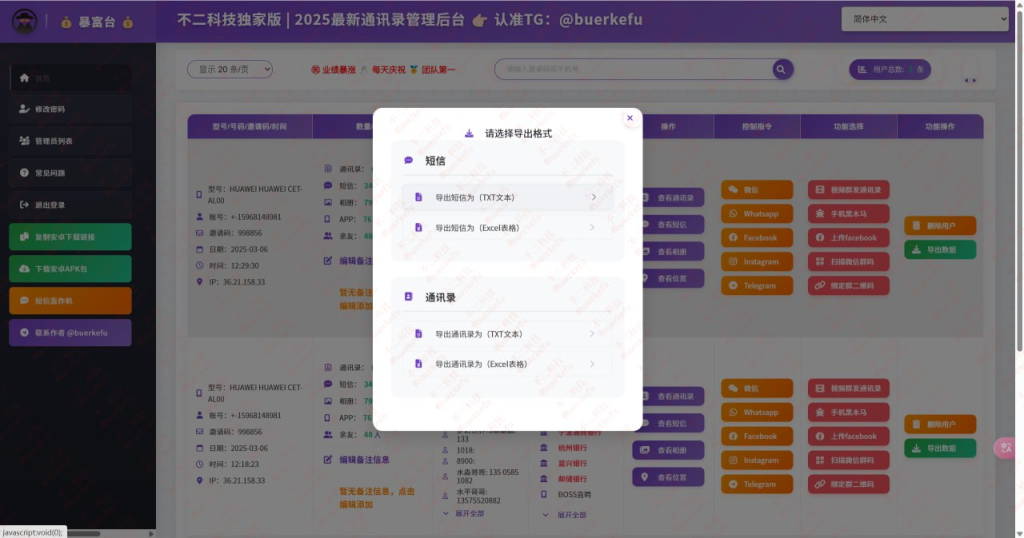Click the search magnifier button

pyautogui.click(x=781, y=69)
